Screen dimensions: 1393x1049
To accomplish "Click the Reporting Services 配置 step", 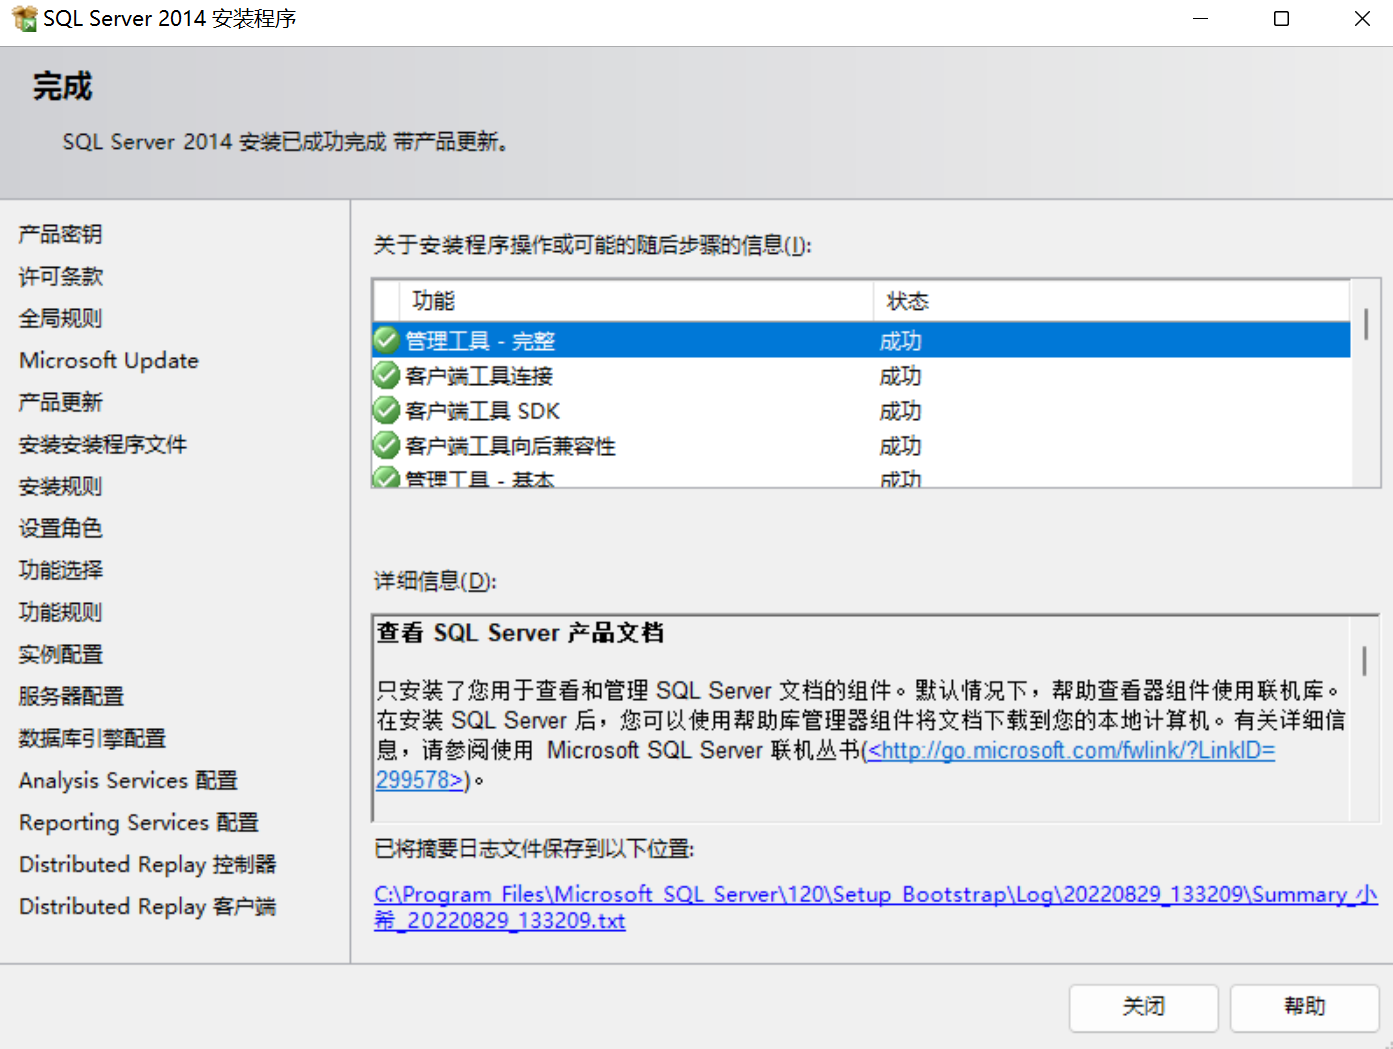I will click(x=139, y=822).
